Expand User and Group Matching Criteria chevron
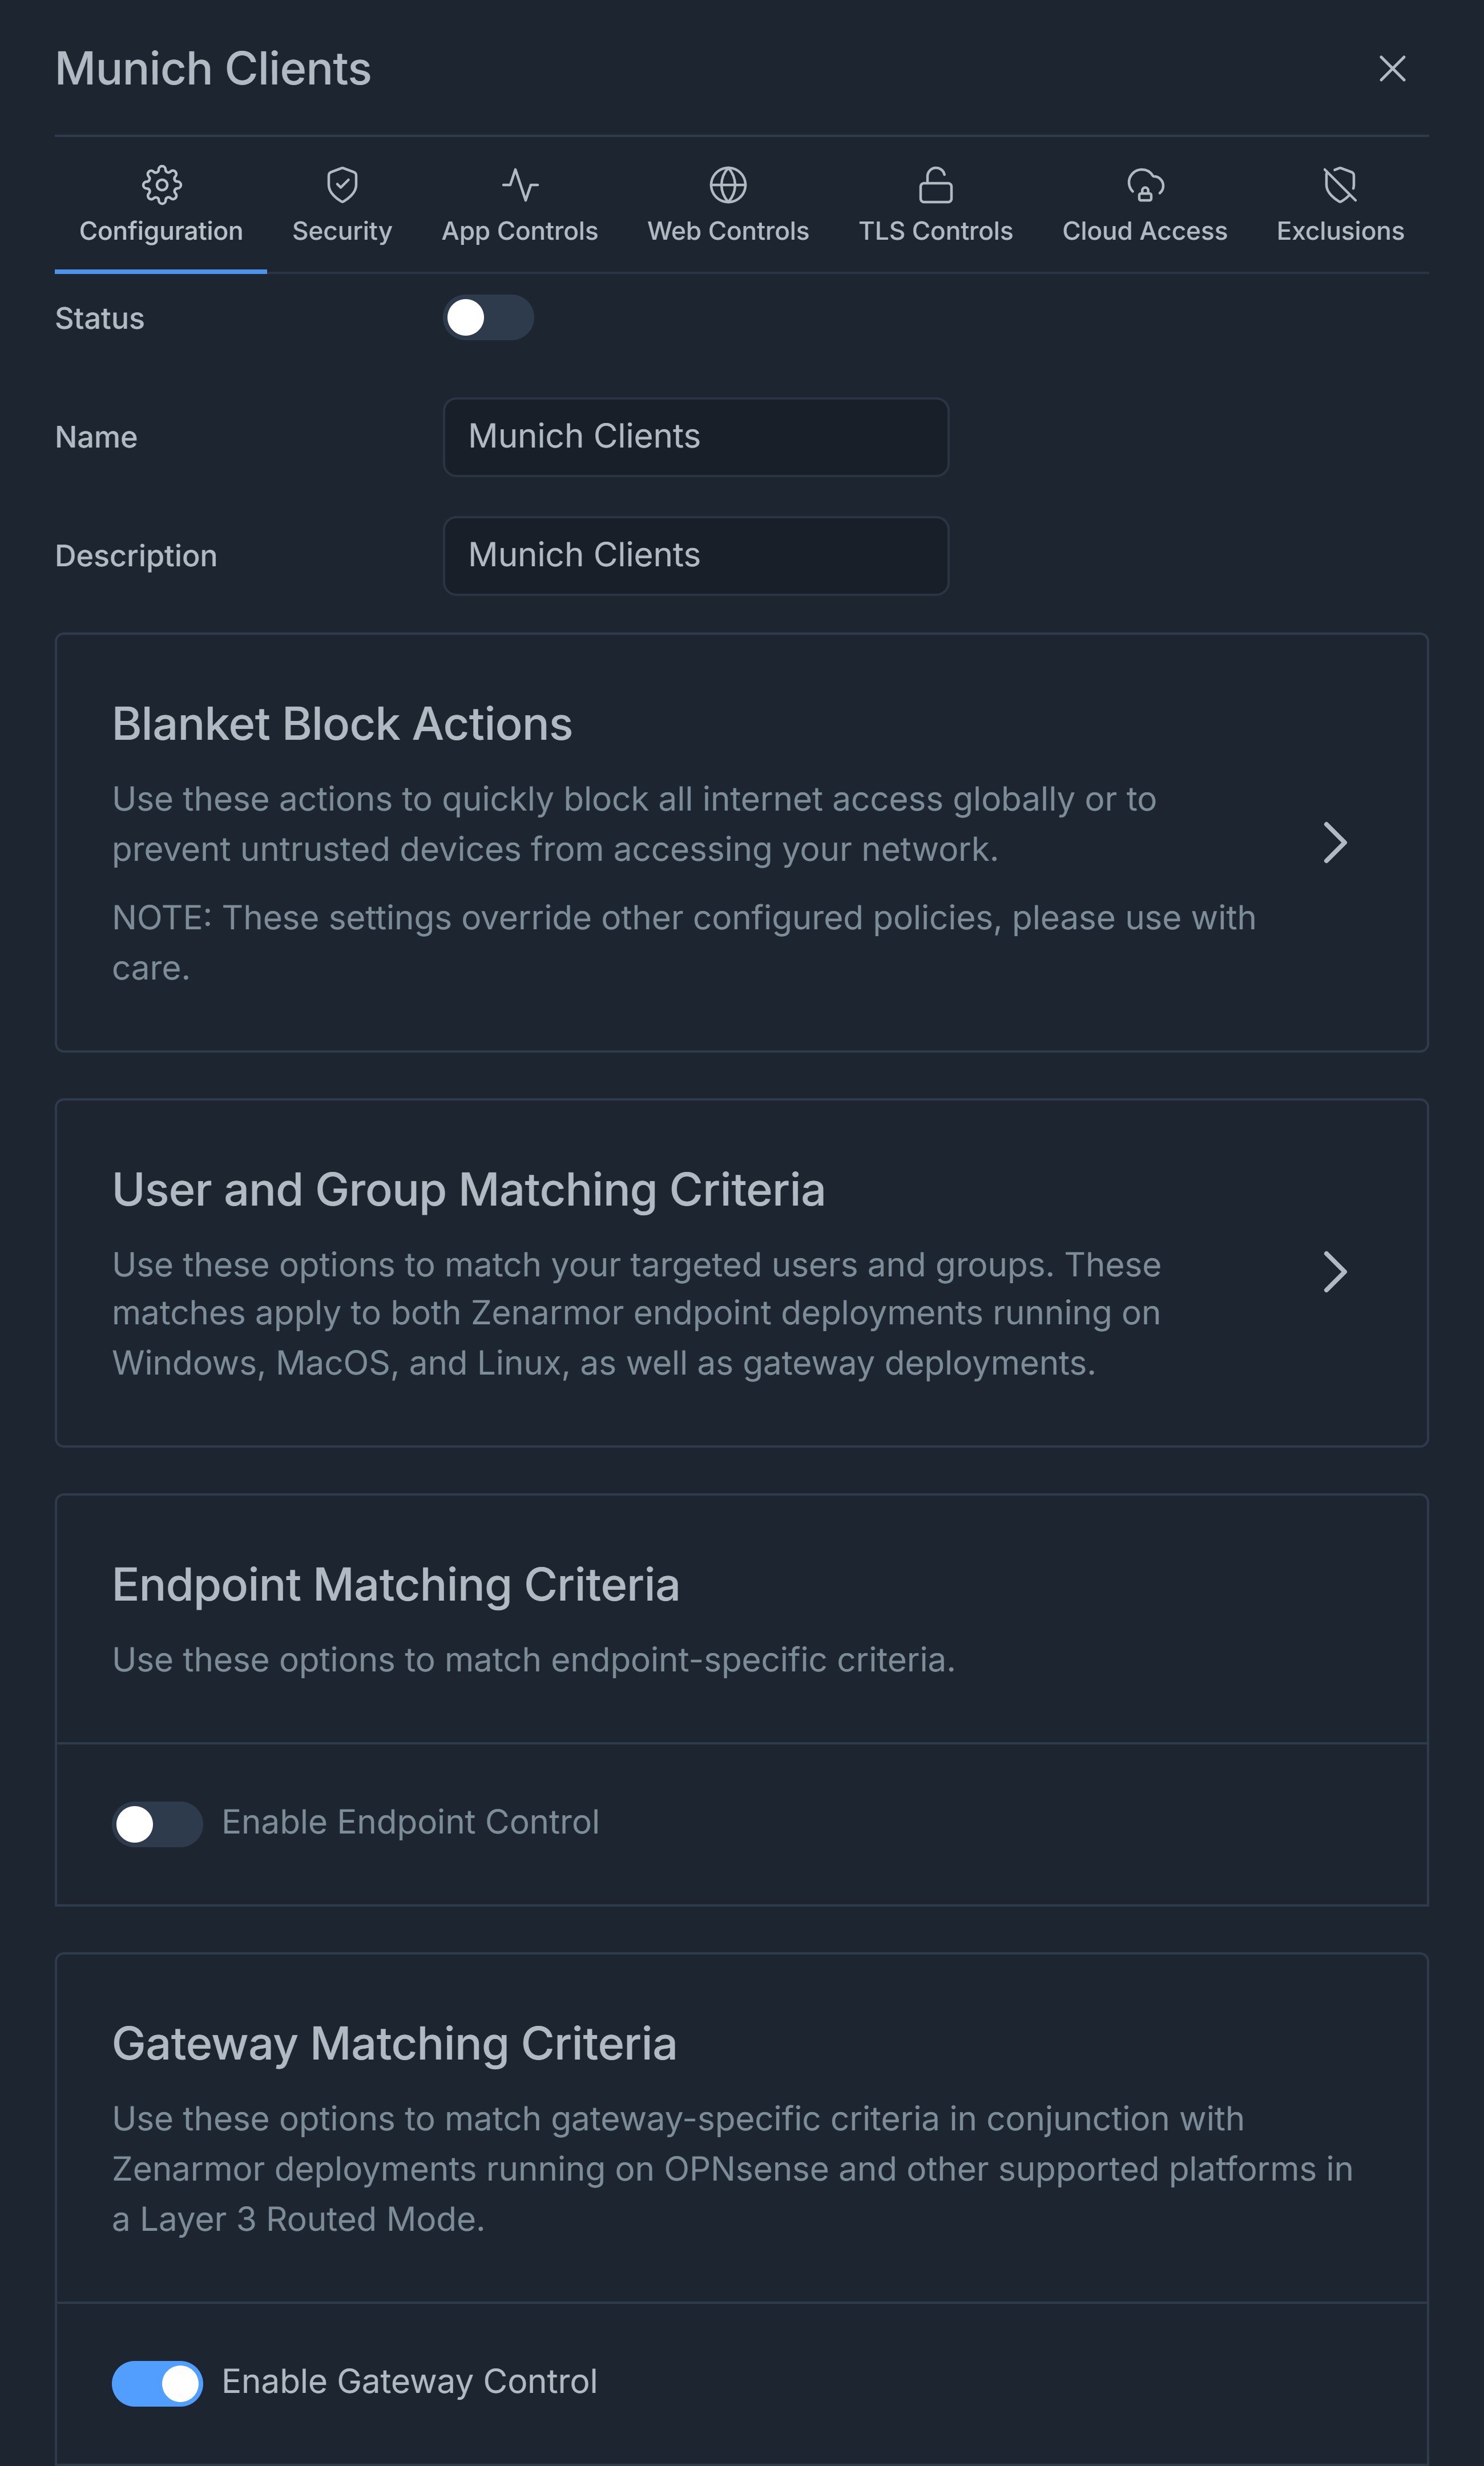The height and width of the screenshot is (2466, 1484). coord(1335,1272)
